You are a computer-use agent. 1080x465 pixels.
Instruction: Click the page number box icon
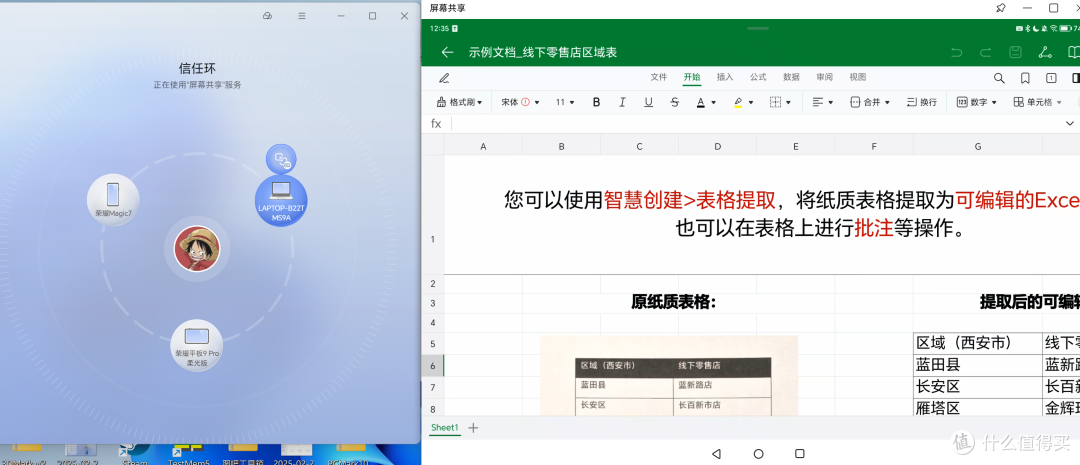(x=1051, y=78)
